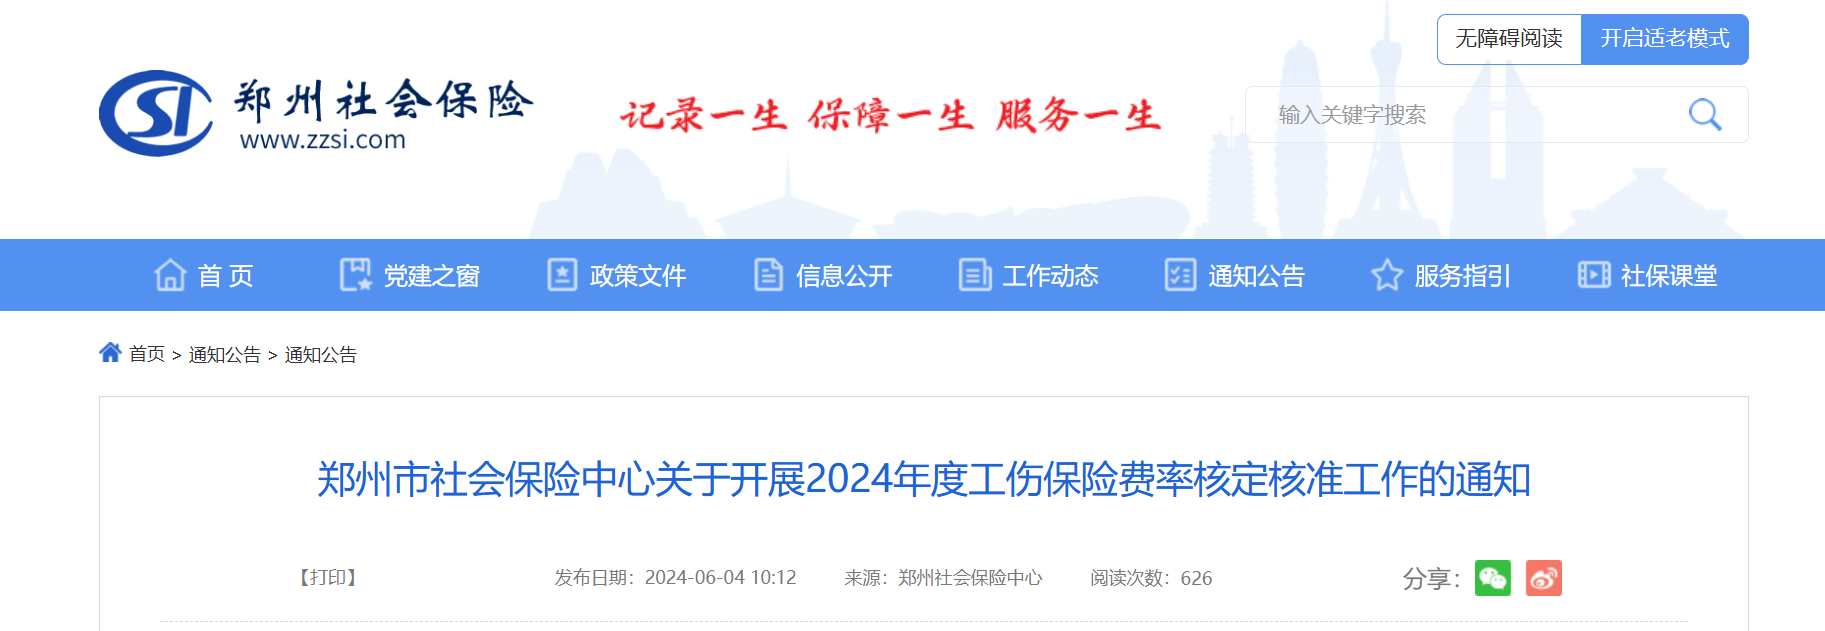Select 工作动态 in the navigation bar
The height and width of the screenshot is (631, 1825).
click(1049, 276)
